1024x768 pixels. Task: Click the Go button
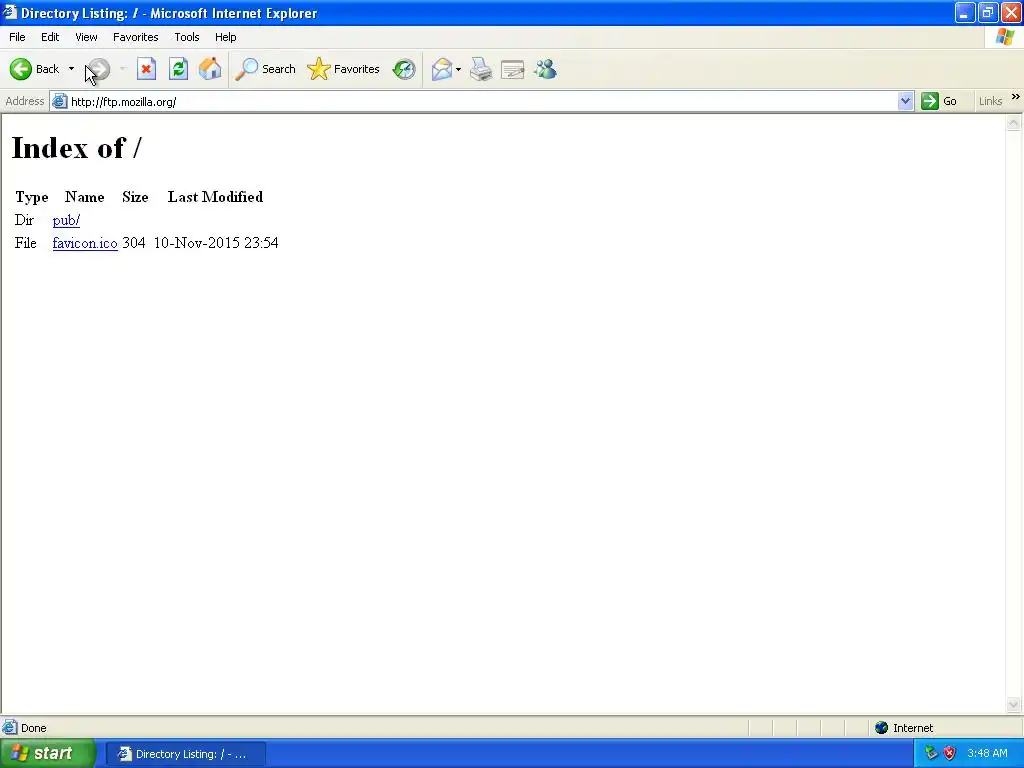point(939,101)
